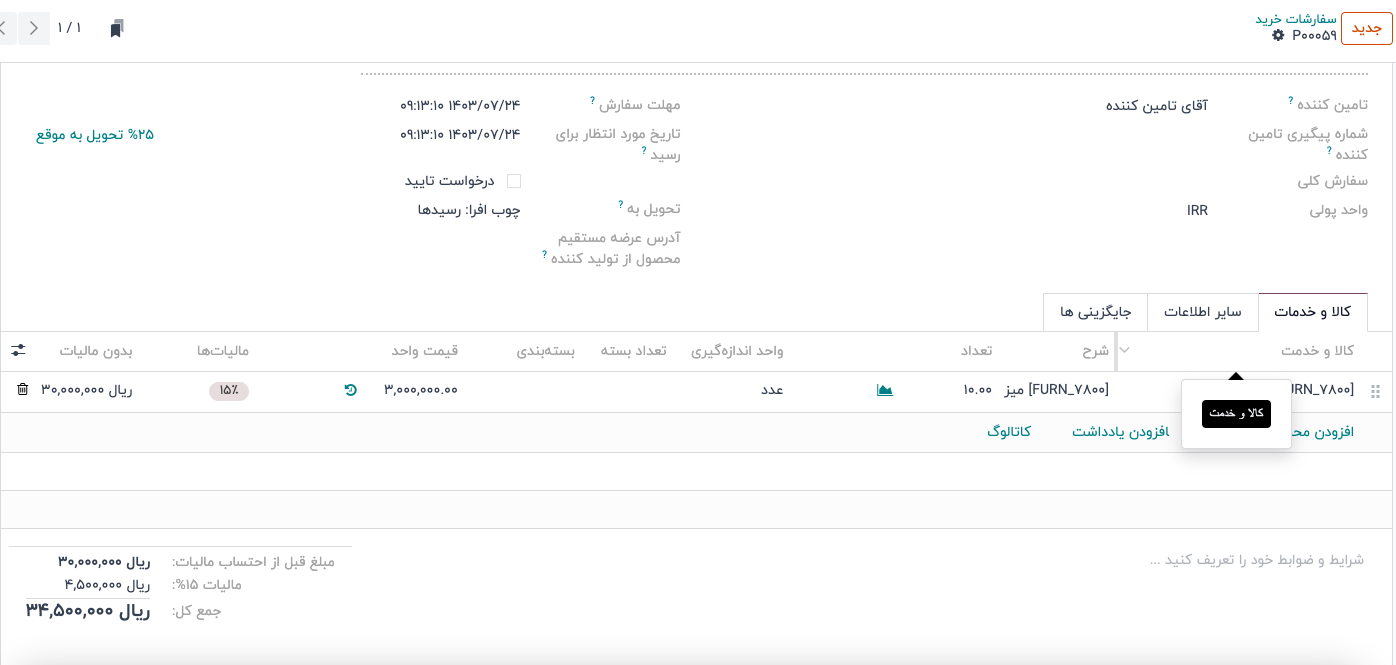The image size is (1396, 665).
Task: Click the جدید button
Action: pyautogui.click(x=1366, y=28)
